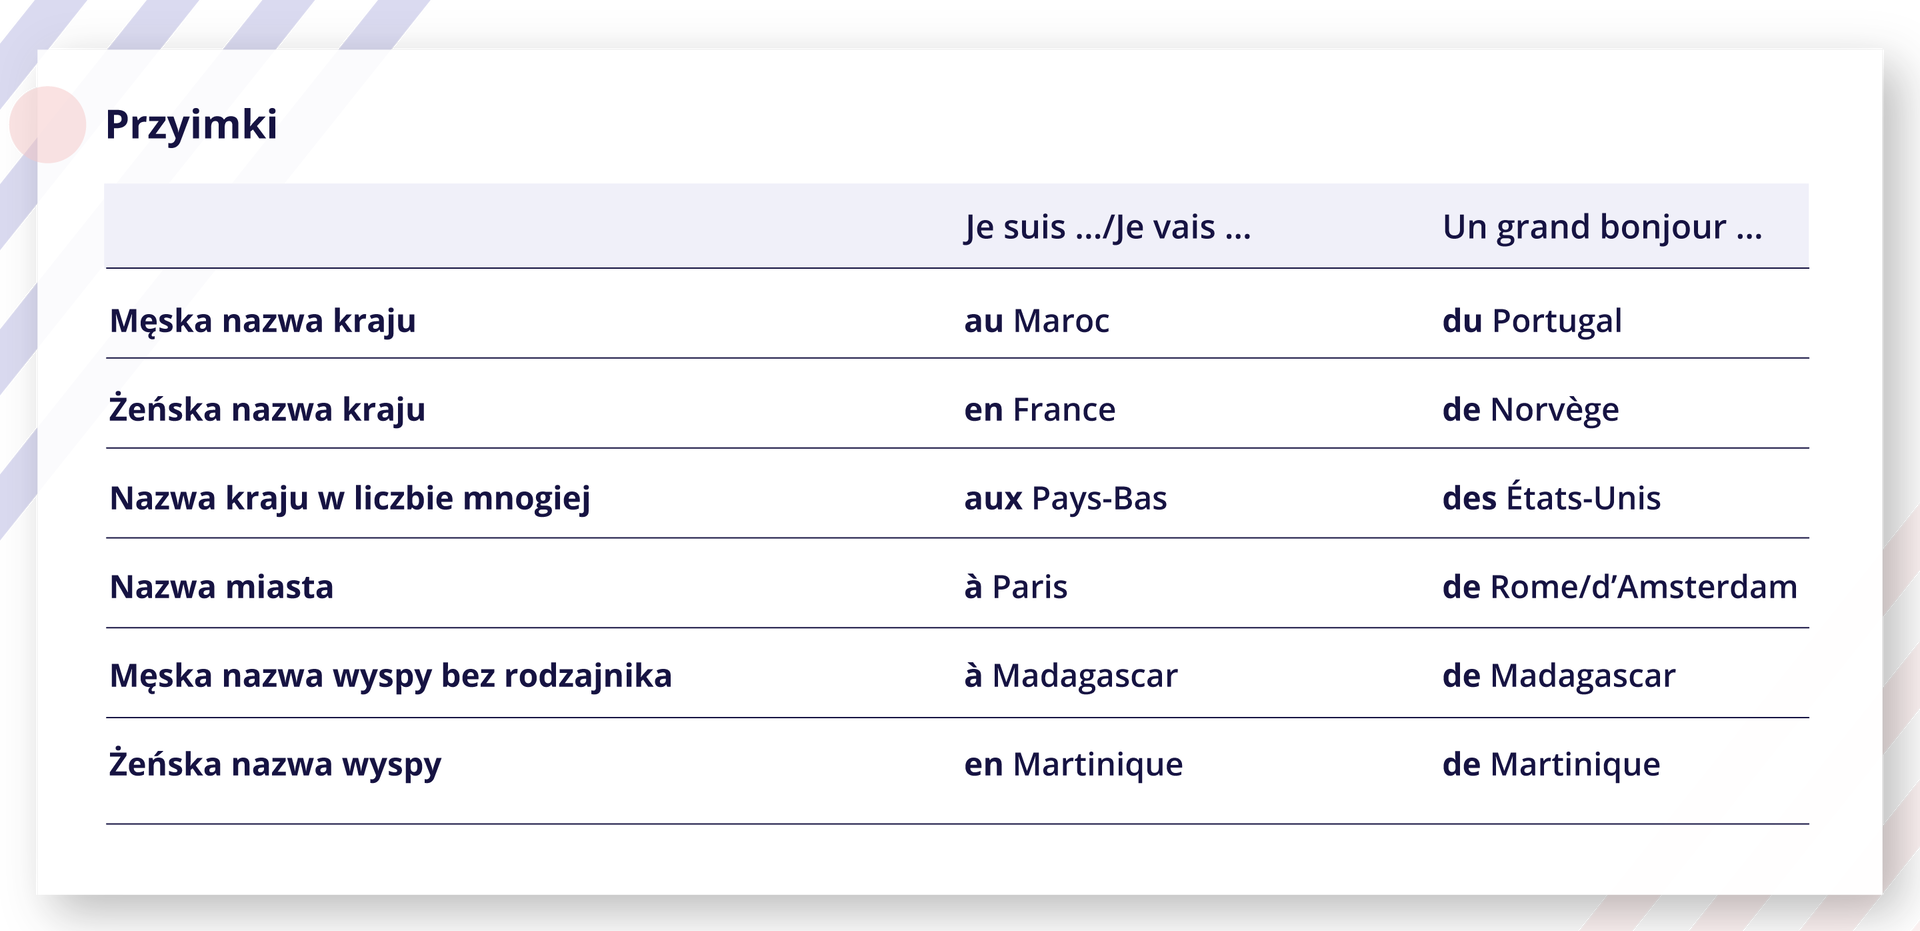Image resolution: width=1920 pixels, height=931 pixels.
Task: Click the 'de Rome/d'Amsterdam' example
Action: [x=1619, y=587]
